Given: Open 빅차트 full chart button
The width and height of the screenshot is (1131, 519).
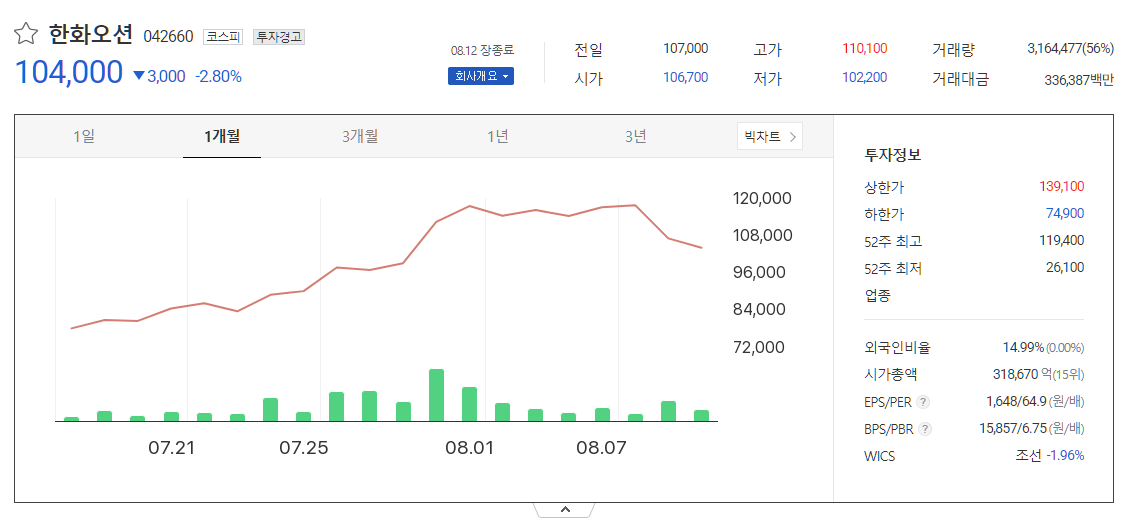Looking at the screenshot, I should [770, 136].
